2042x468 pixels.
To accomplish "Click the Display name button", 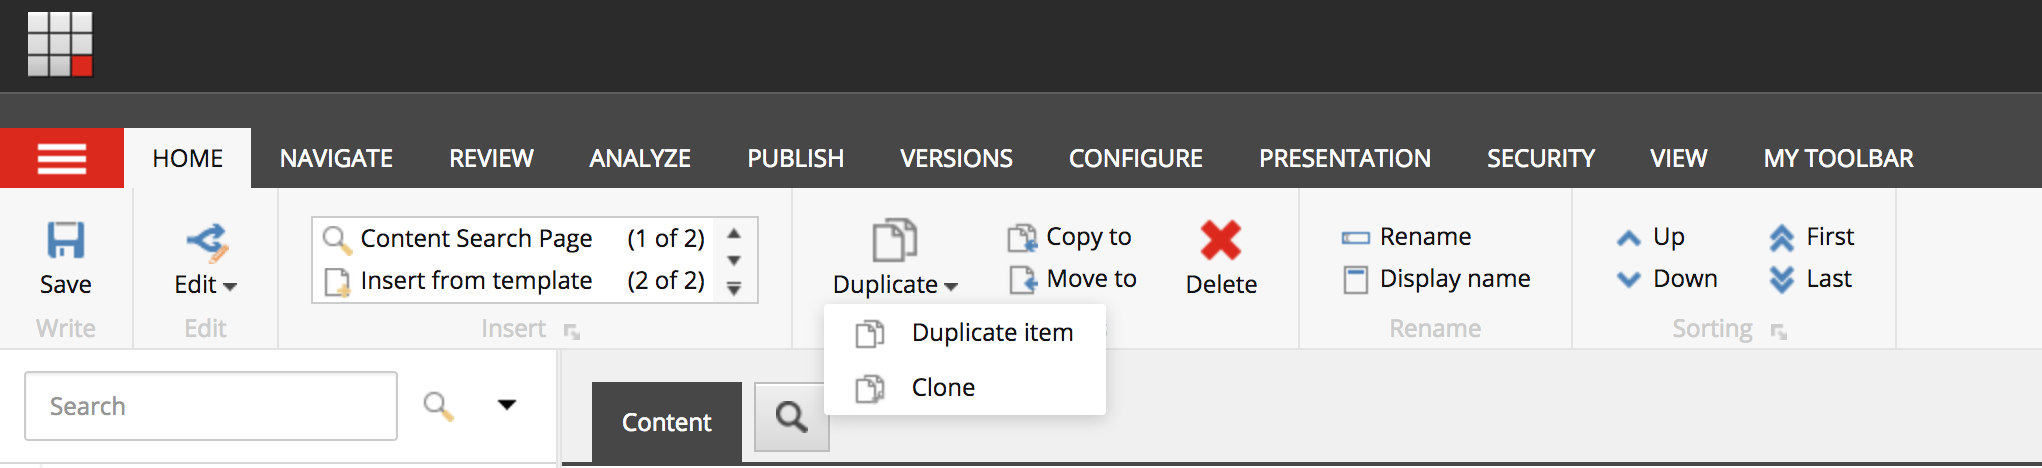I will pos(1436,279).
